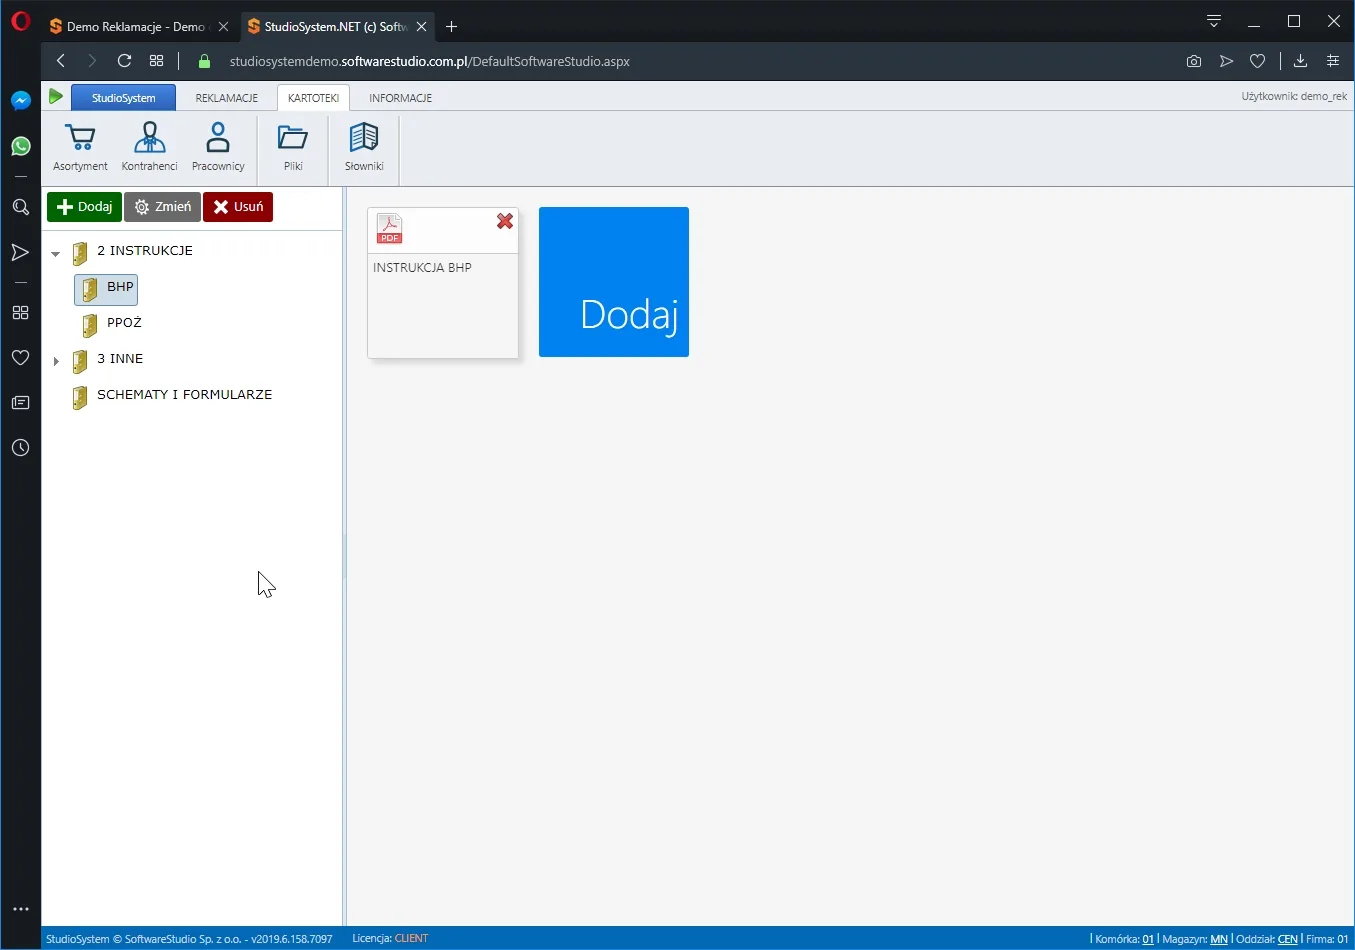
Task: Go back to the previous page
Action: [61, 61]
